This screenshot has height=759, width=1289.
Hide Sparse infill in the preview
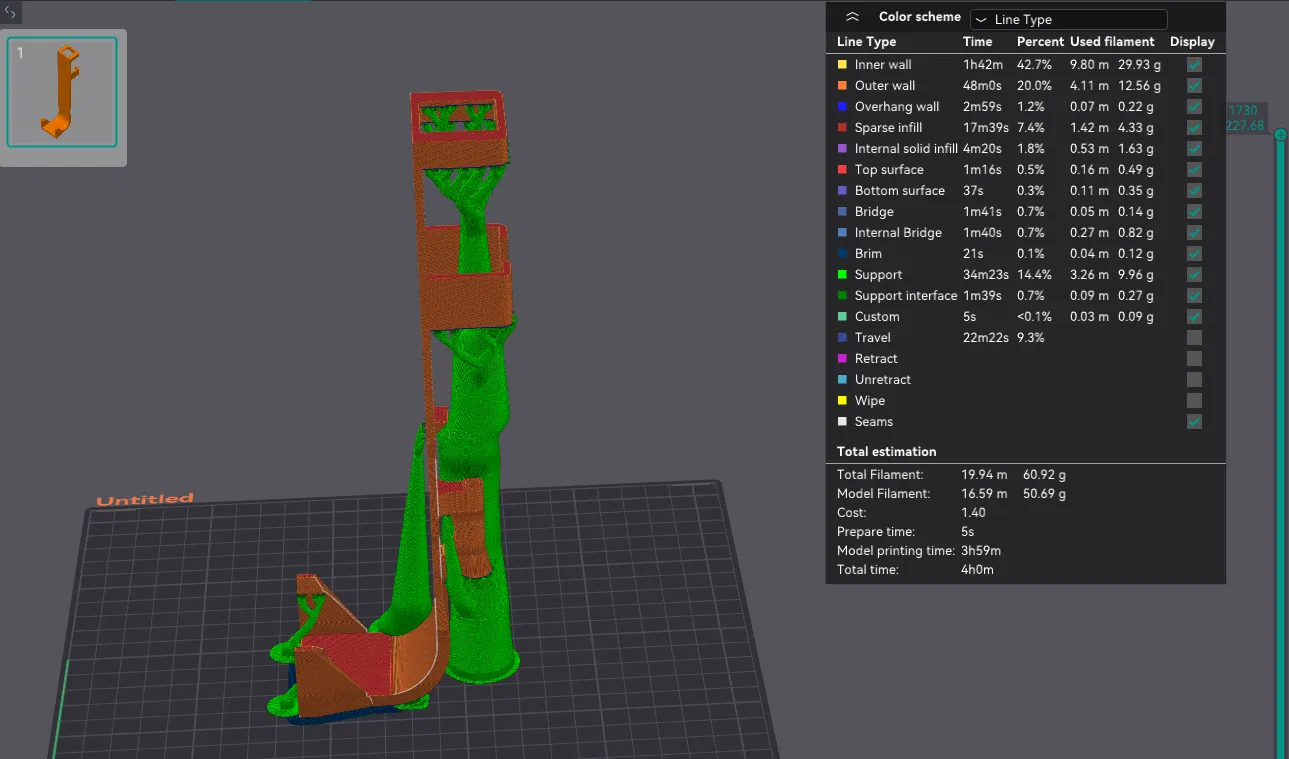click(1194, 128)
